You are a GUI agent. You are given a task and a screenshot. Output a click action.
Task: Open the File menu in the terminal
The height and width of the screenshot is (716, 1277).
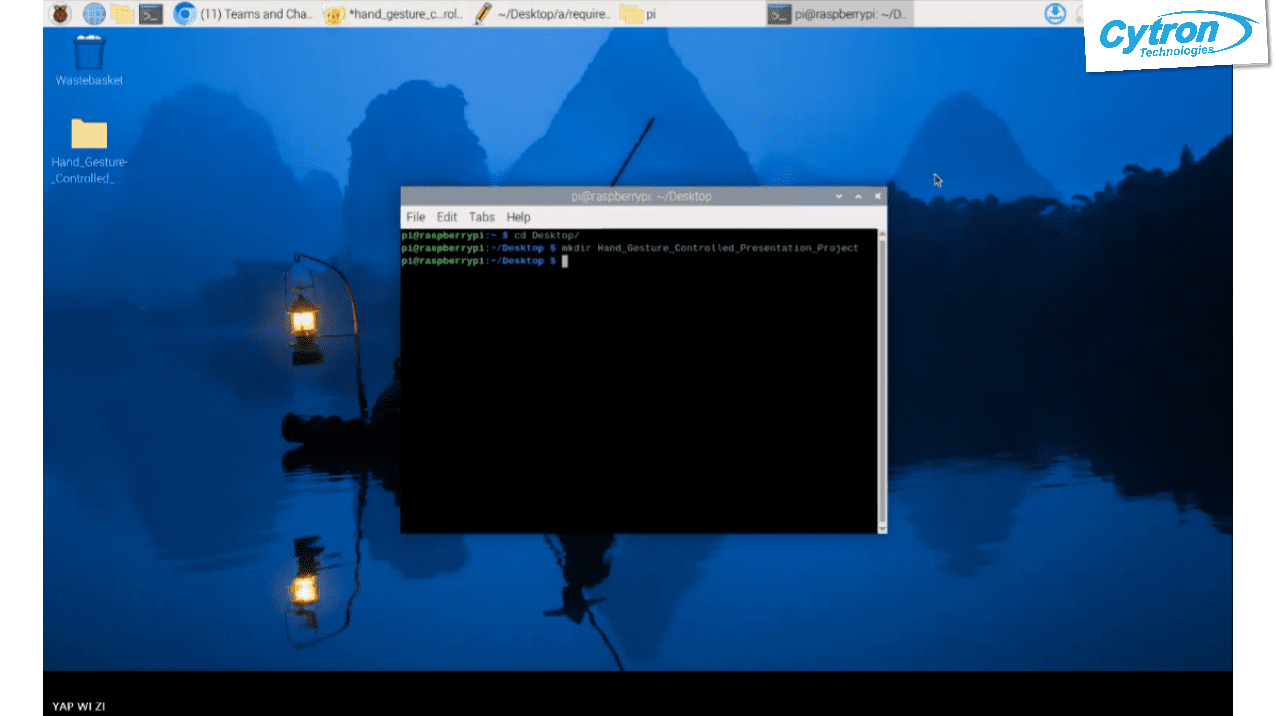point(415,216)
